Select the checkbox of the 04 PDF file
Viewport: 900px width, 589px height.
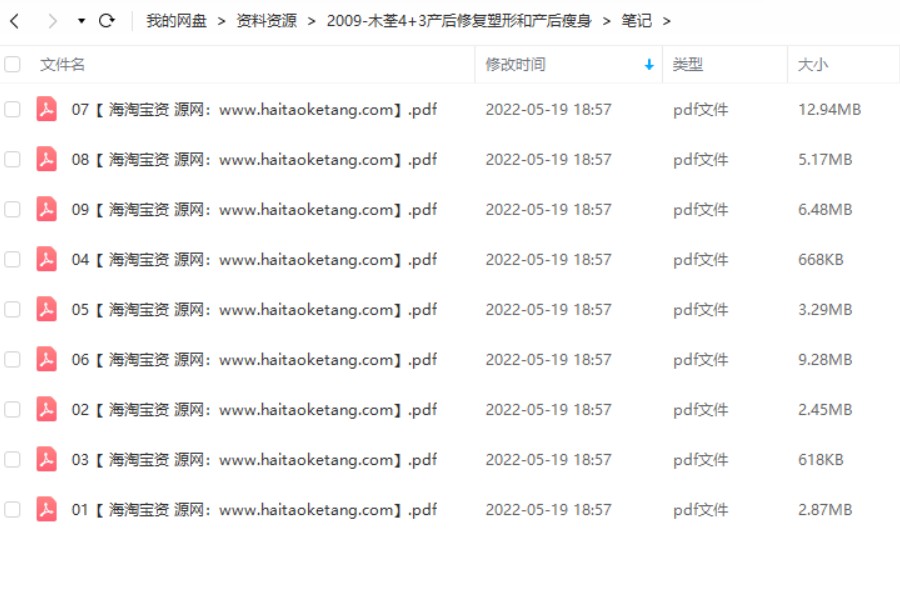click(12, 259)
